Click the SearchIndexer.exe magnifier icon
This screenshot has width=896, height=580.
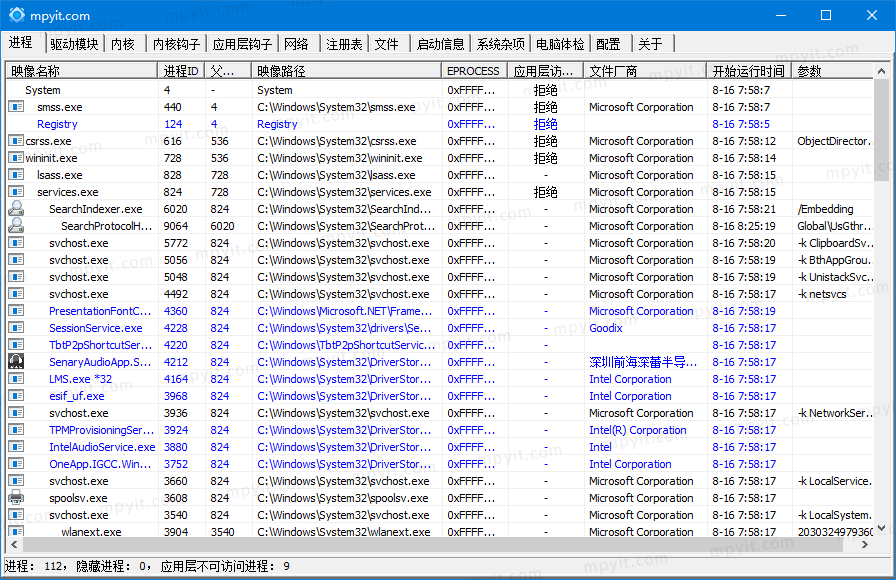(x=16, y=209)
